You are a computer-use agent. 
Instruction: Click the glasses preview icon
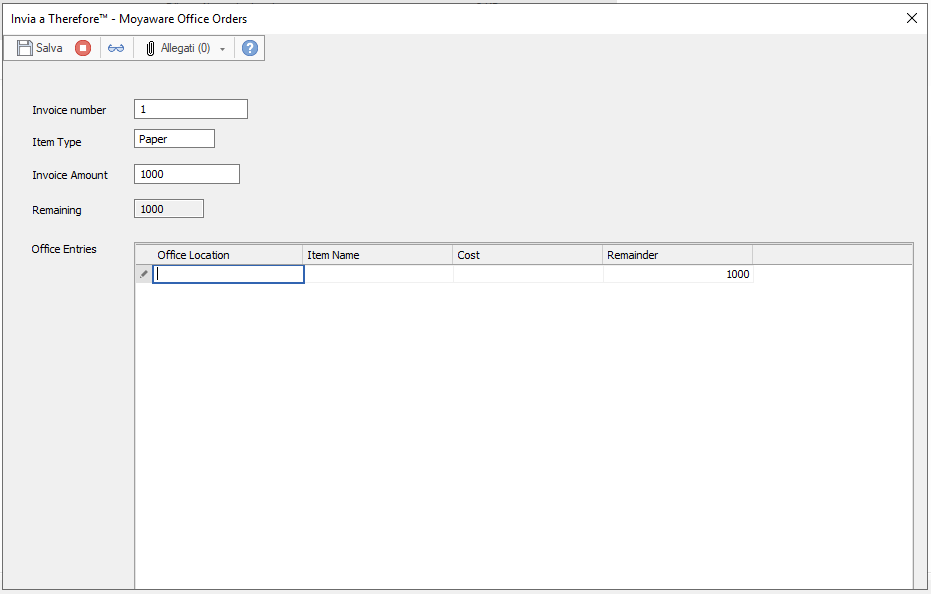point(116,47)
